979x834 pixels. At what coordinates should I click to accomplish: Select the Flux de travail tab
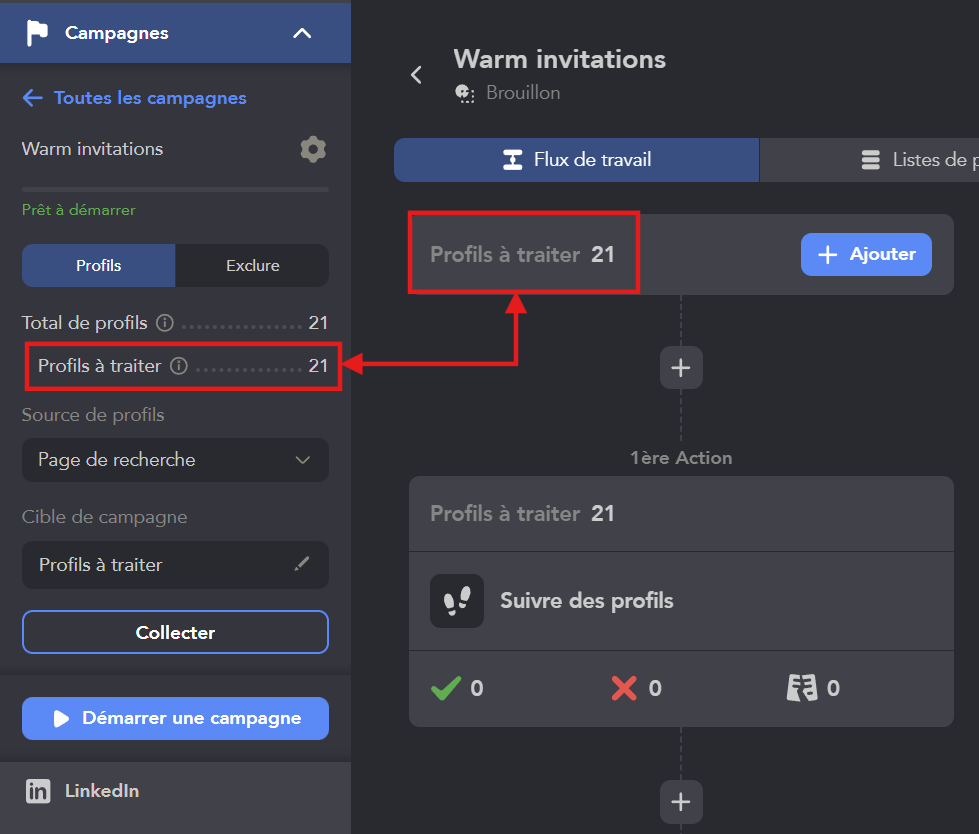tap(576, 160)
